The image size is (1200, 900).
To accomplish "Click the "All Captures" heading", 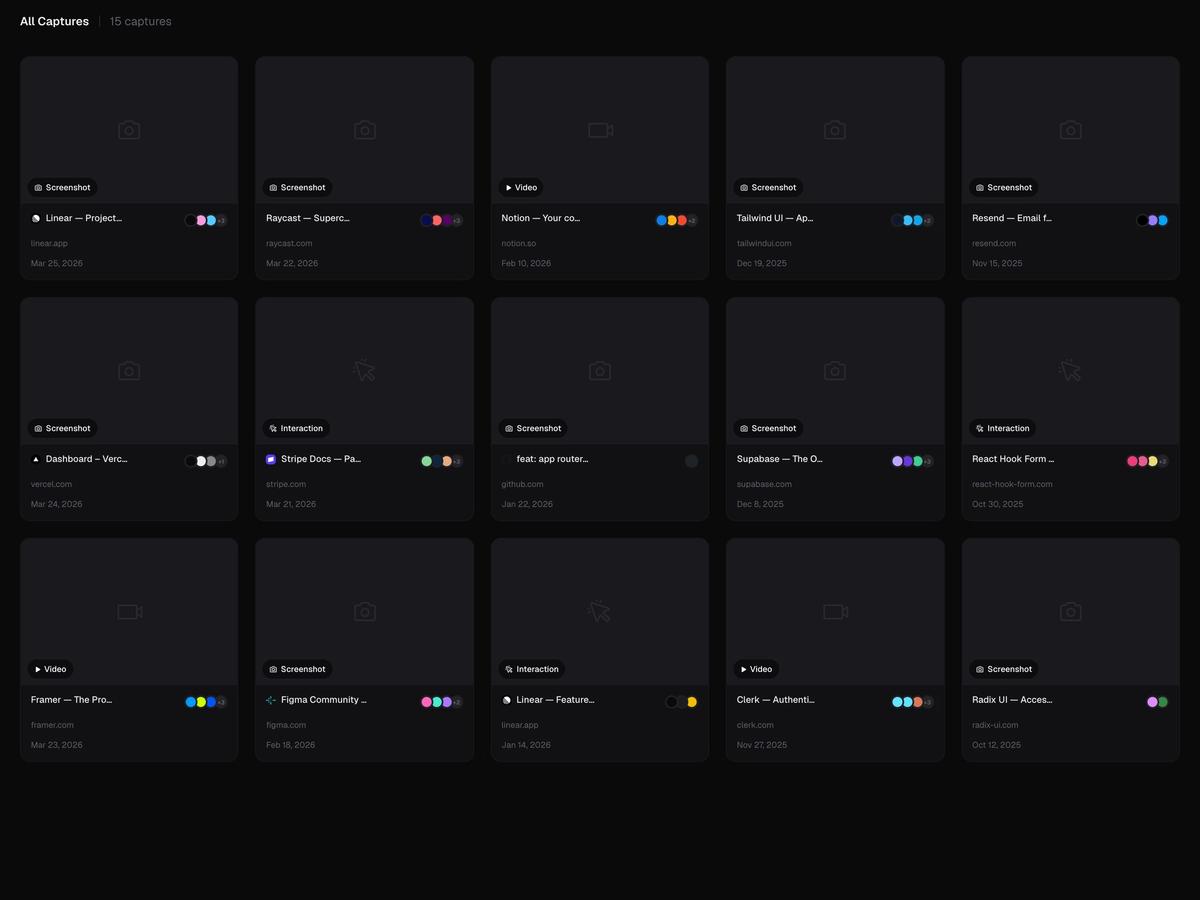I will (54, 21).
